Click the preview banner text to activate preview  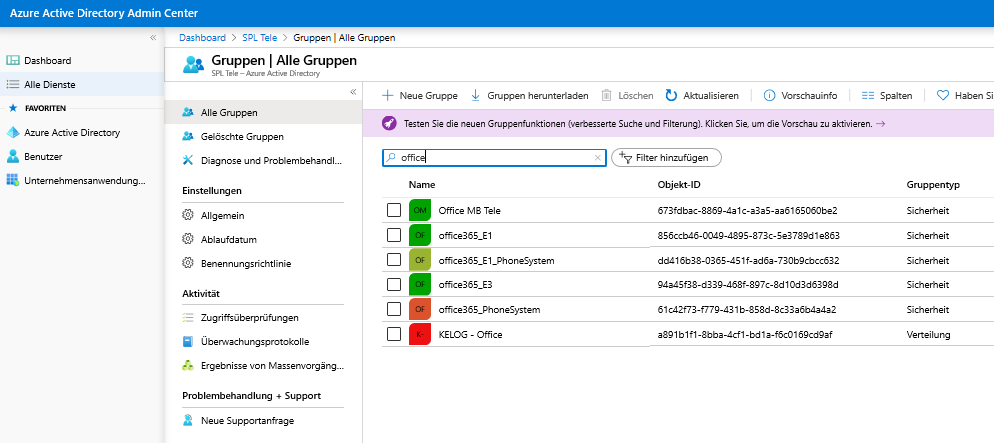pyautogui.click(x=638, y=124)
